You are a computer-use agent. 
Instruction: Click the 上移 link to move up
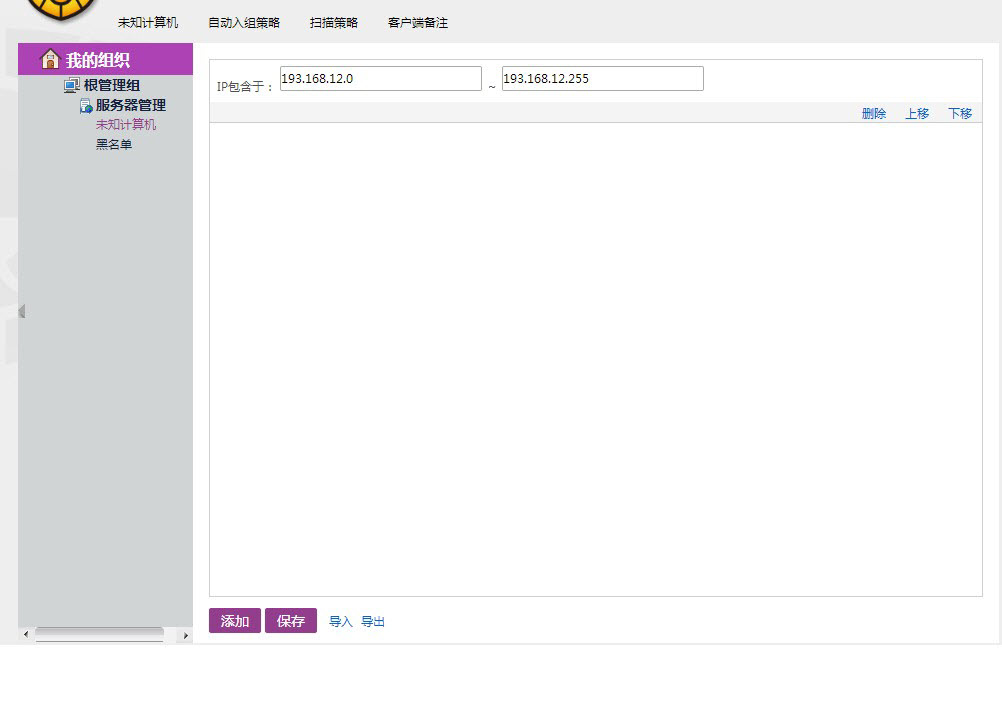point(917,114)
